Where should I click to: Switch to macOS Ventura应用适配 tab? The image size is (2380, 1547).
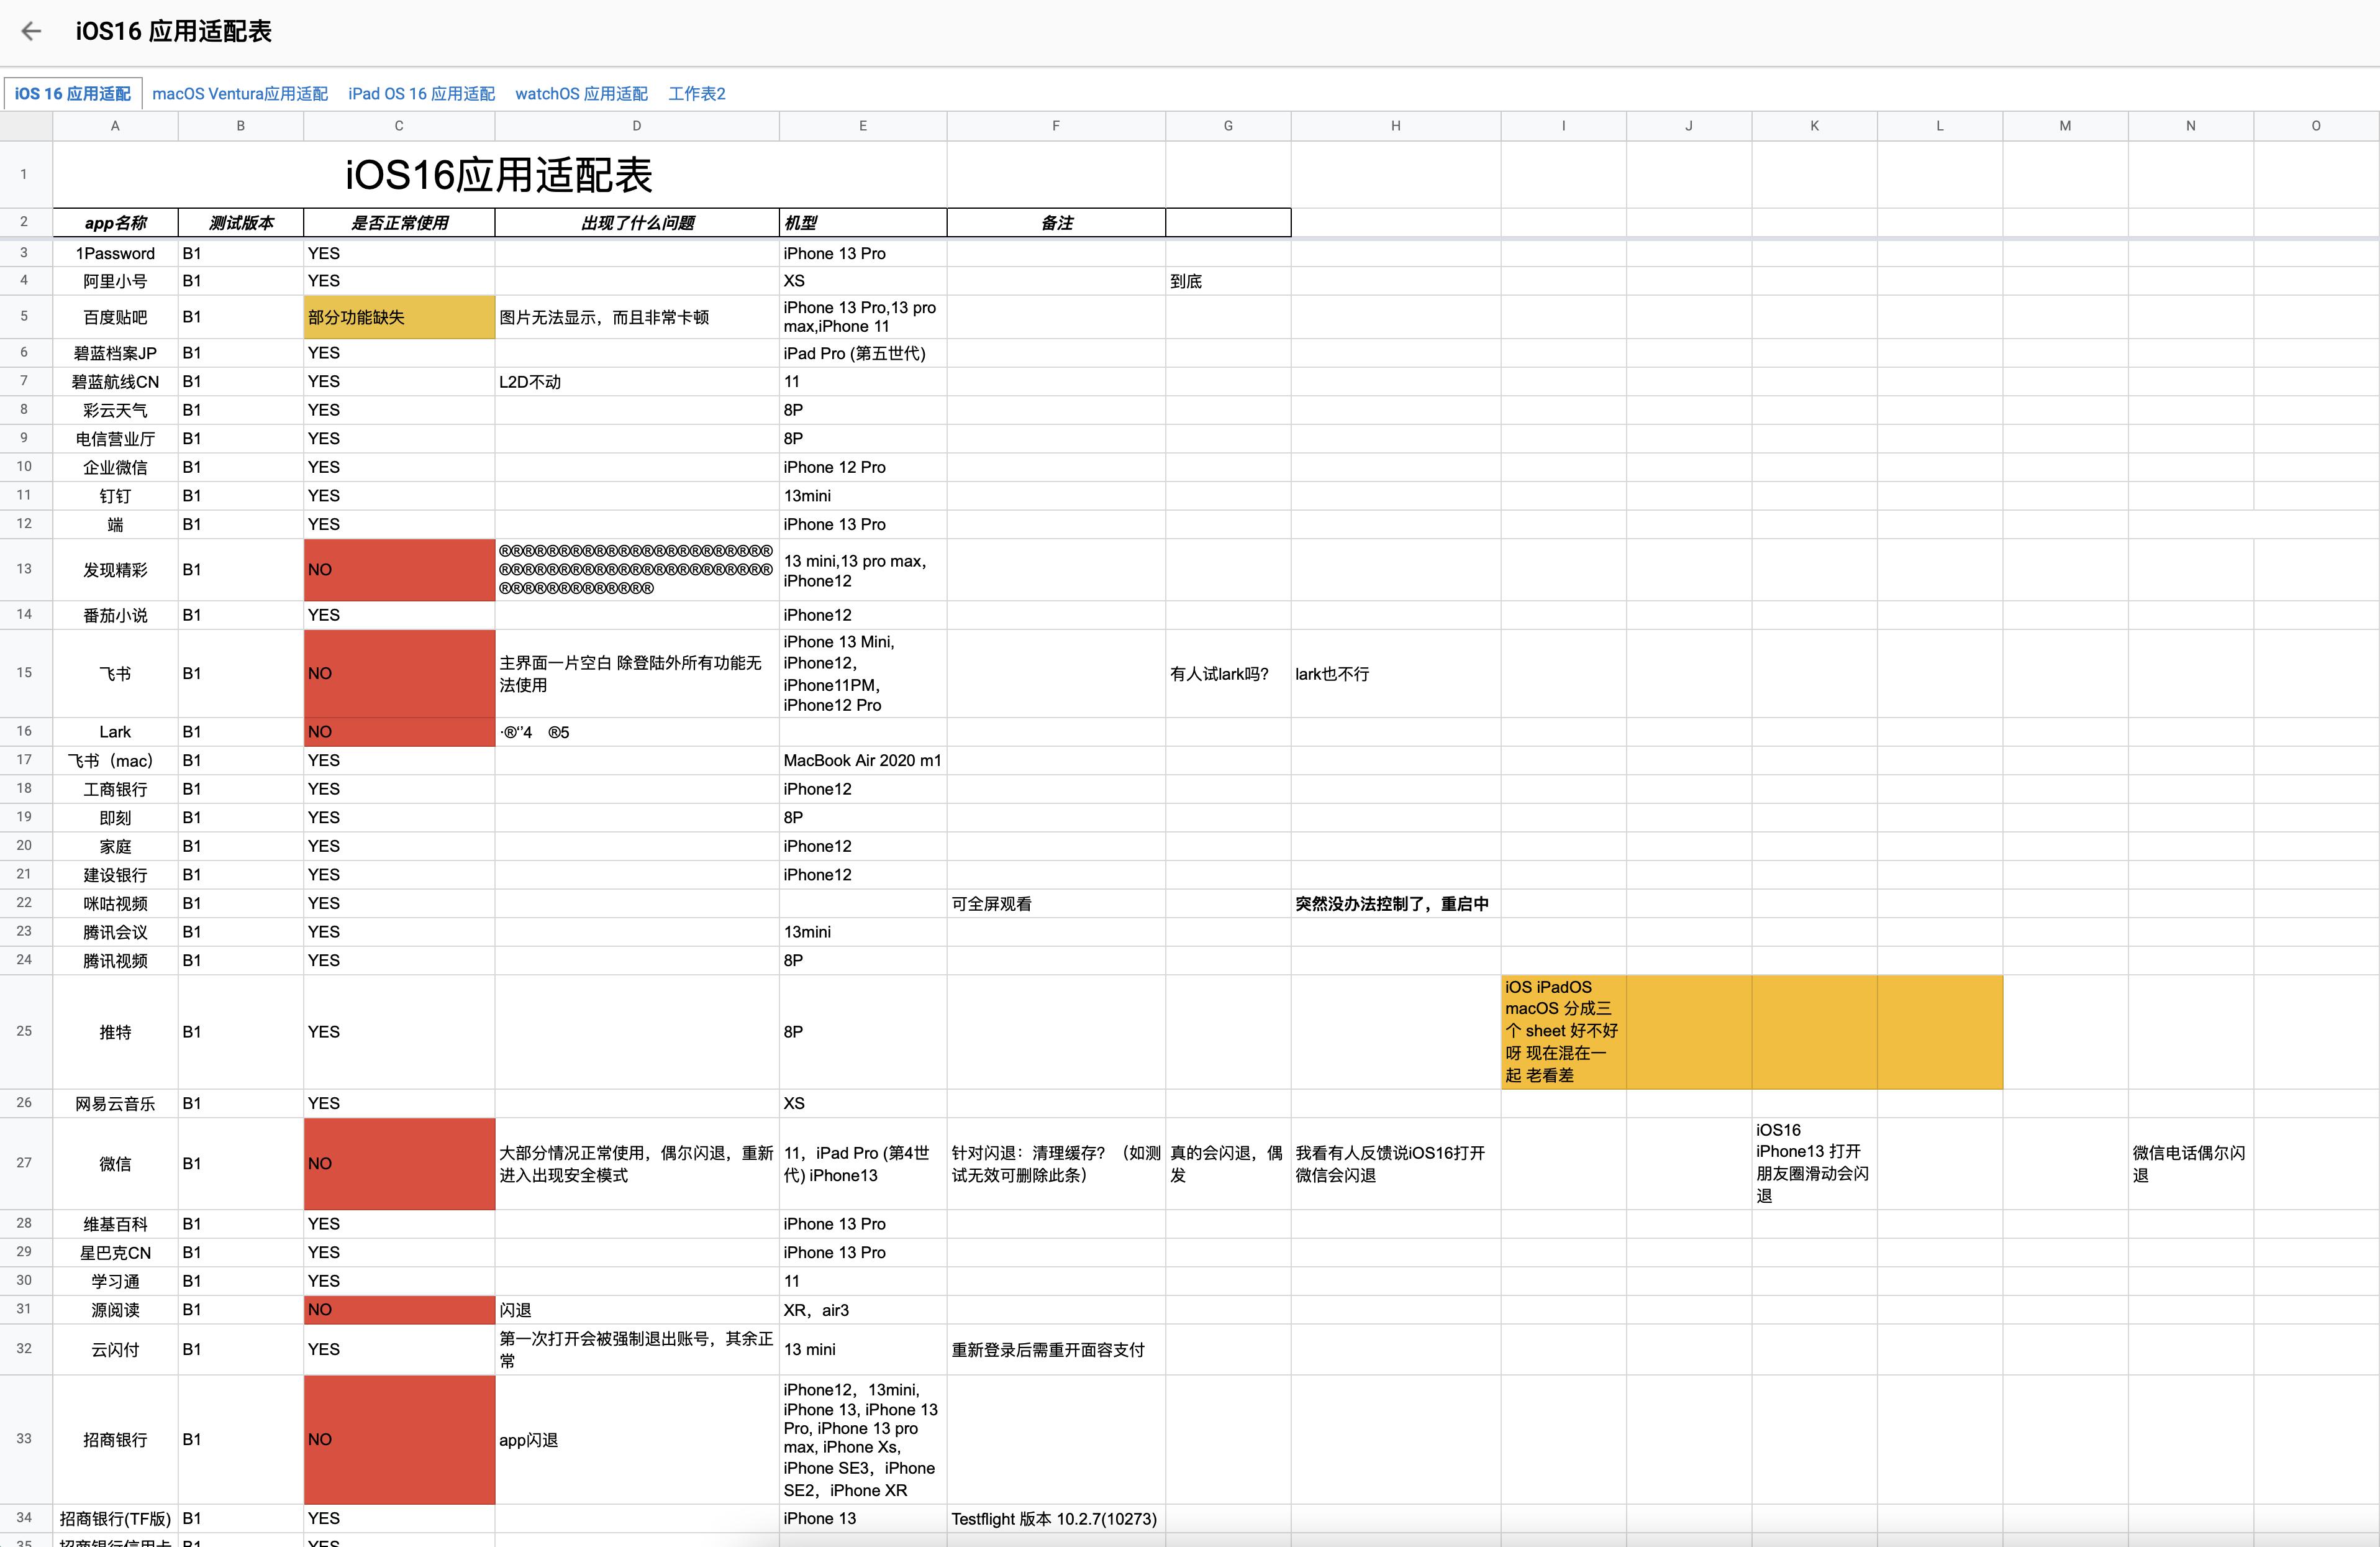click(240, 94)
